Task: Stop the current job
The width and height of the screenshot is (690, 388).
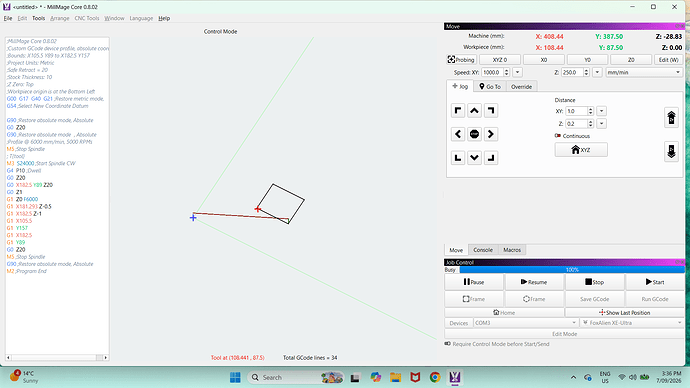Action: (x=595, y=282)
